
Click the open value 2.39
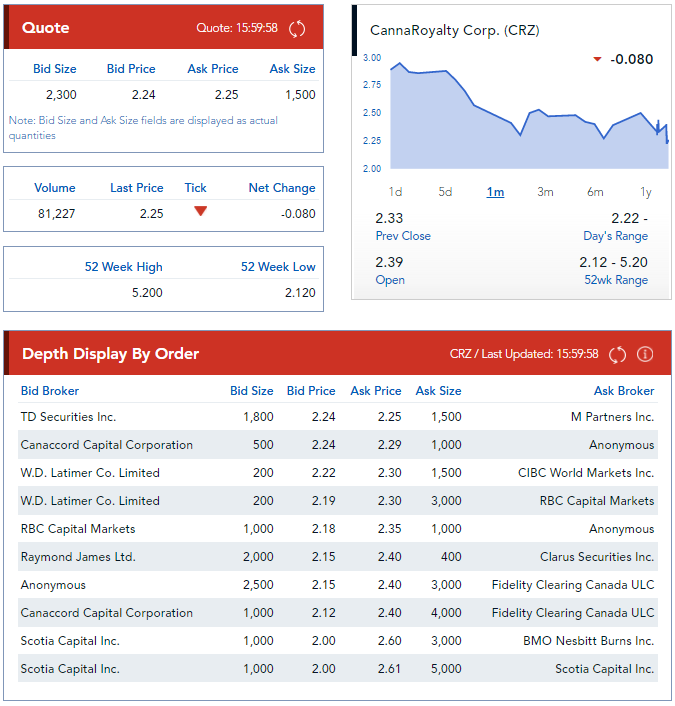pyautogui.click(x=389, y=262)
